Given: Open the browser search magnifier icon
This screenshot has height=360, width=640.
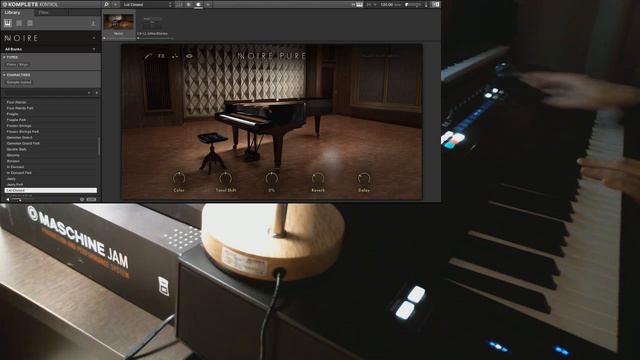Looking at the screenshot, I should tap(106, 4).
